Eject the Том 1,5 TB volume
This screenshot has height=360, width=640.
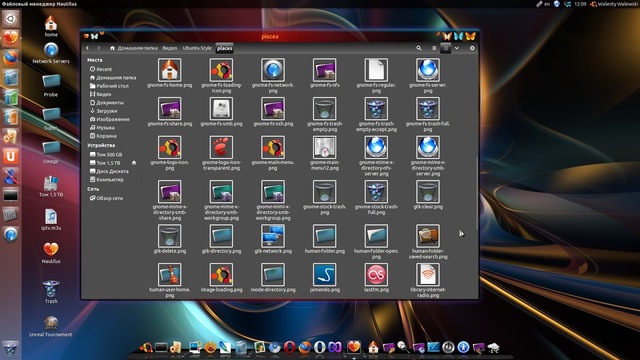[134, 163]
